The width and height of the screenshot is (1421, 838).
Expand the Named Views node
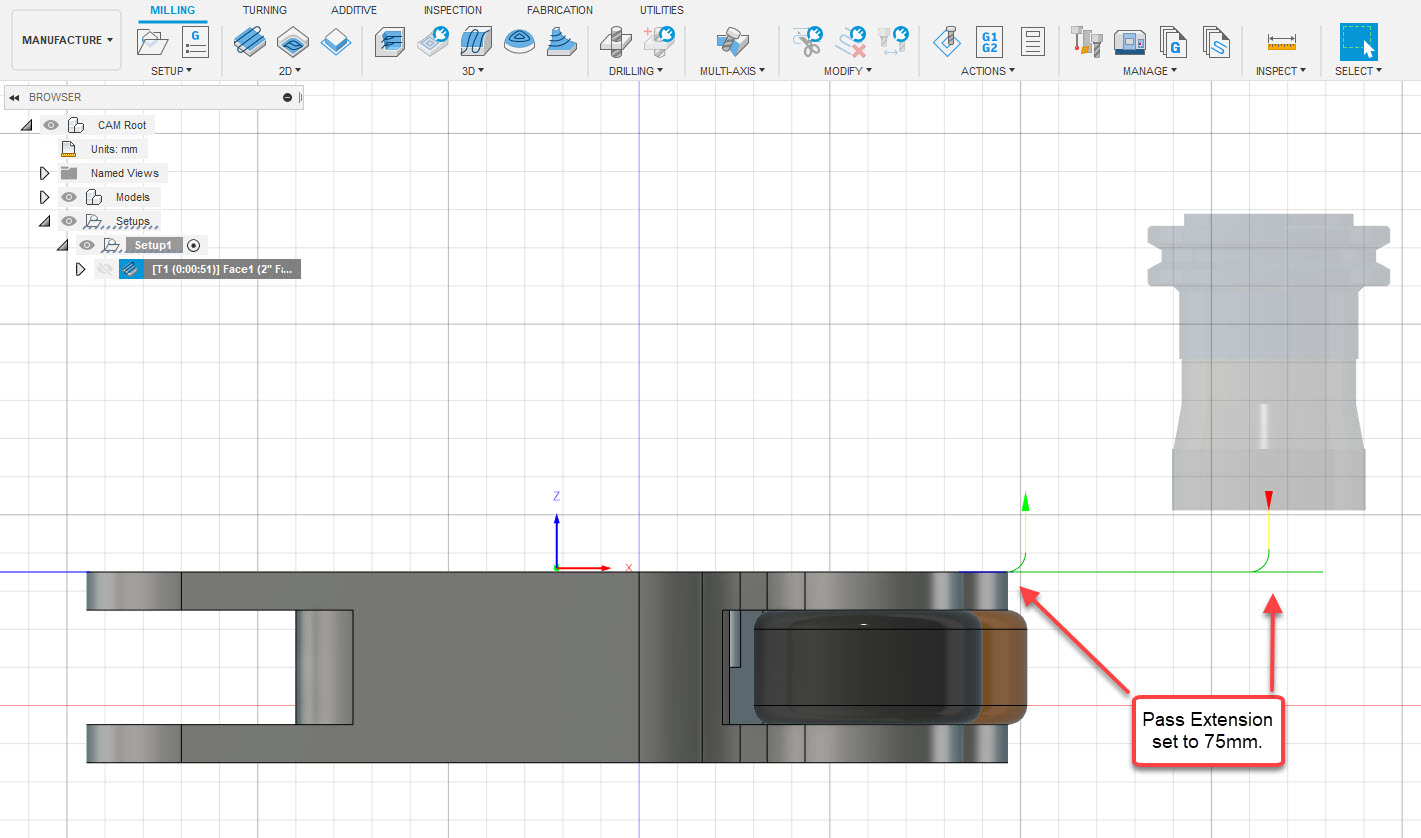(44, 172)
